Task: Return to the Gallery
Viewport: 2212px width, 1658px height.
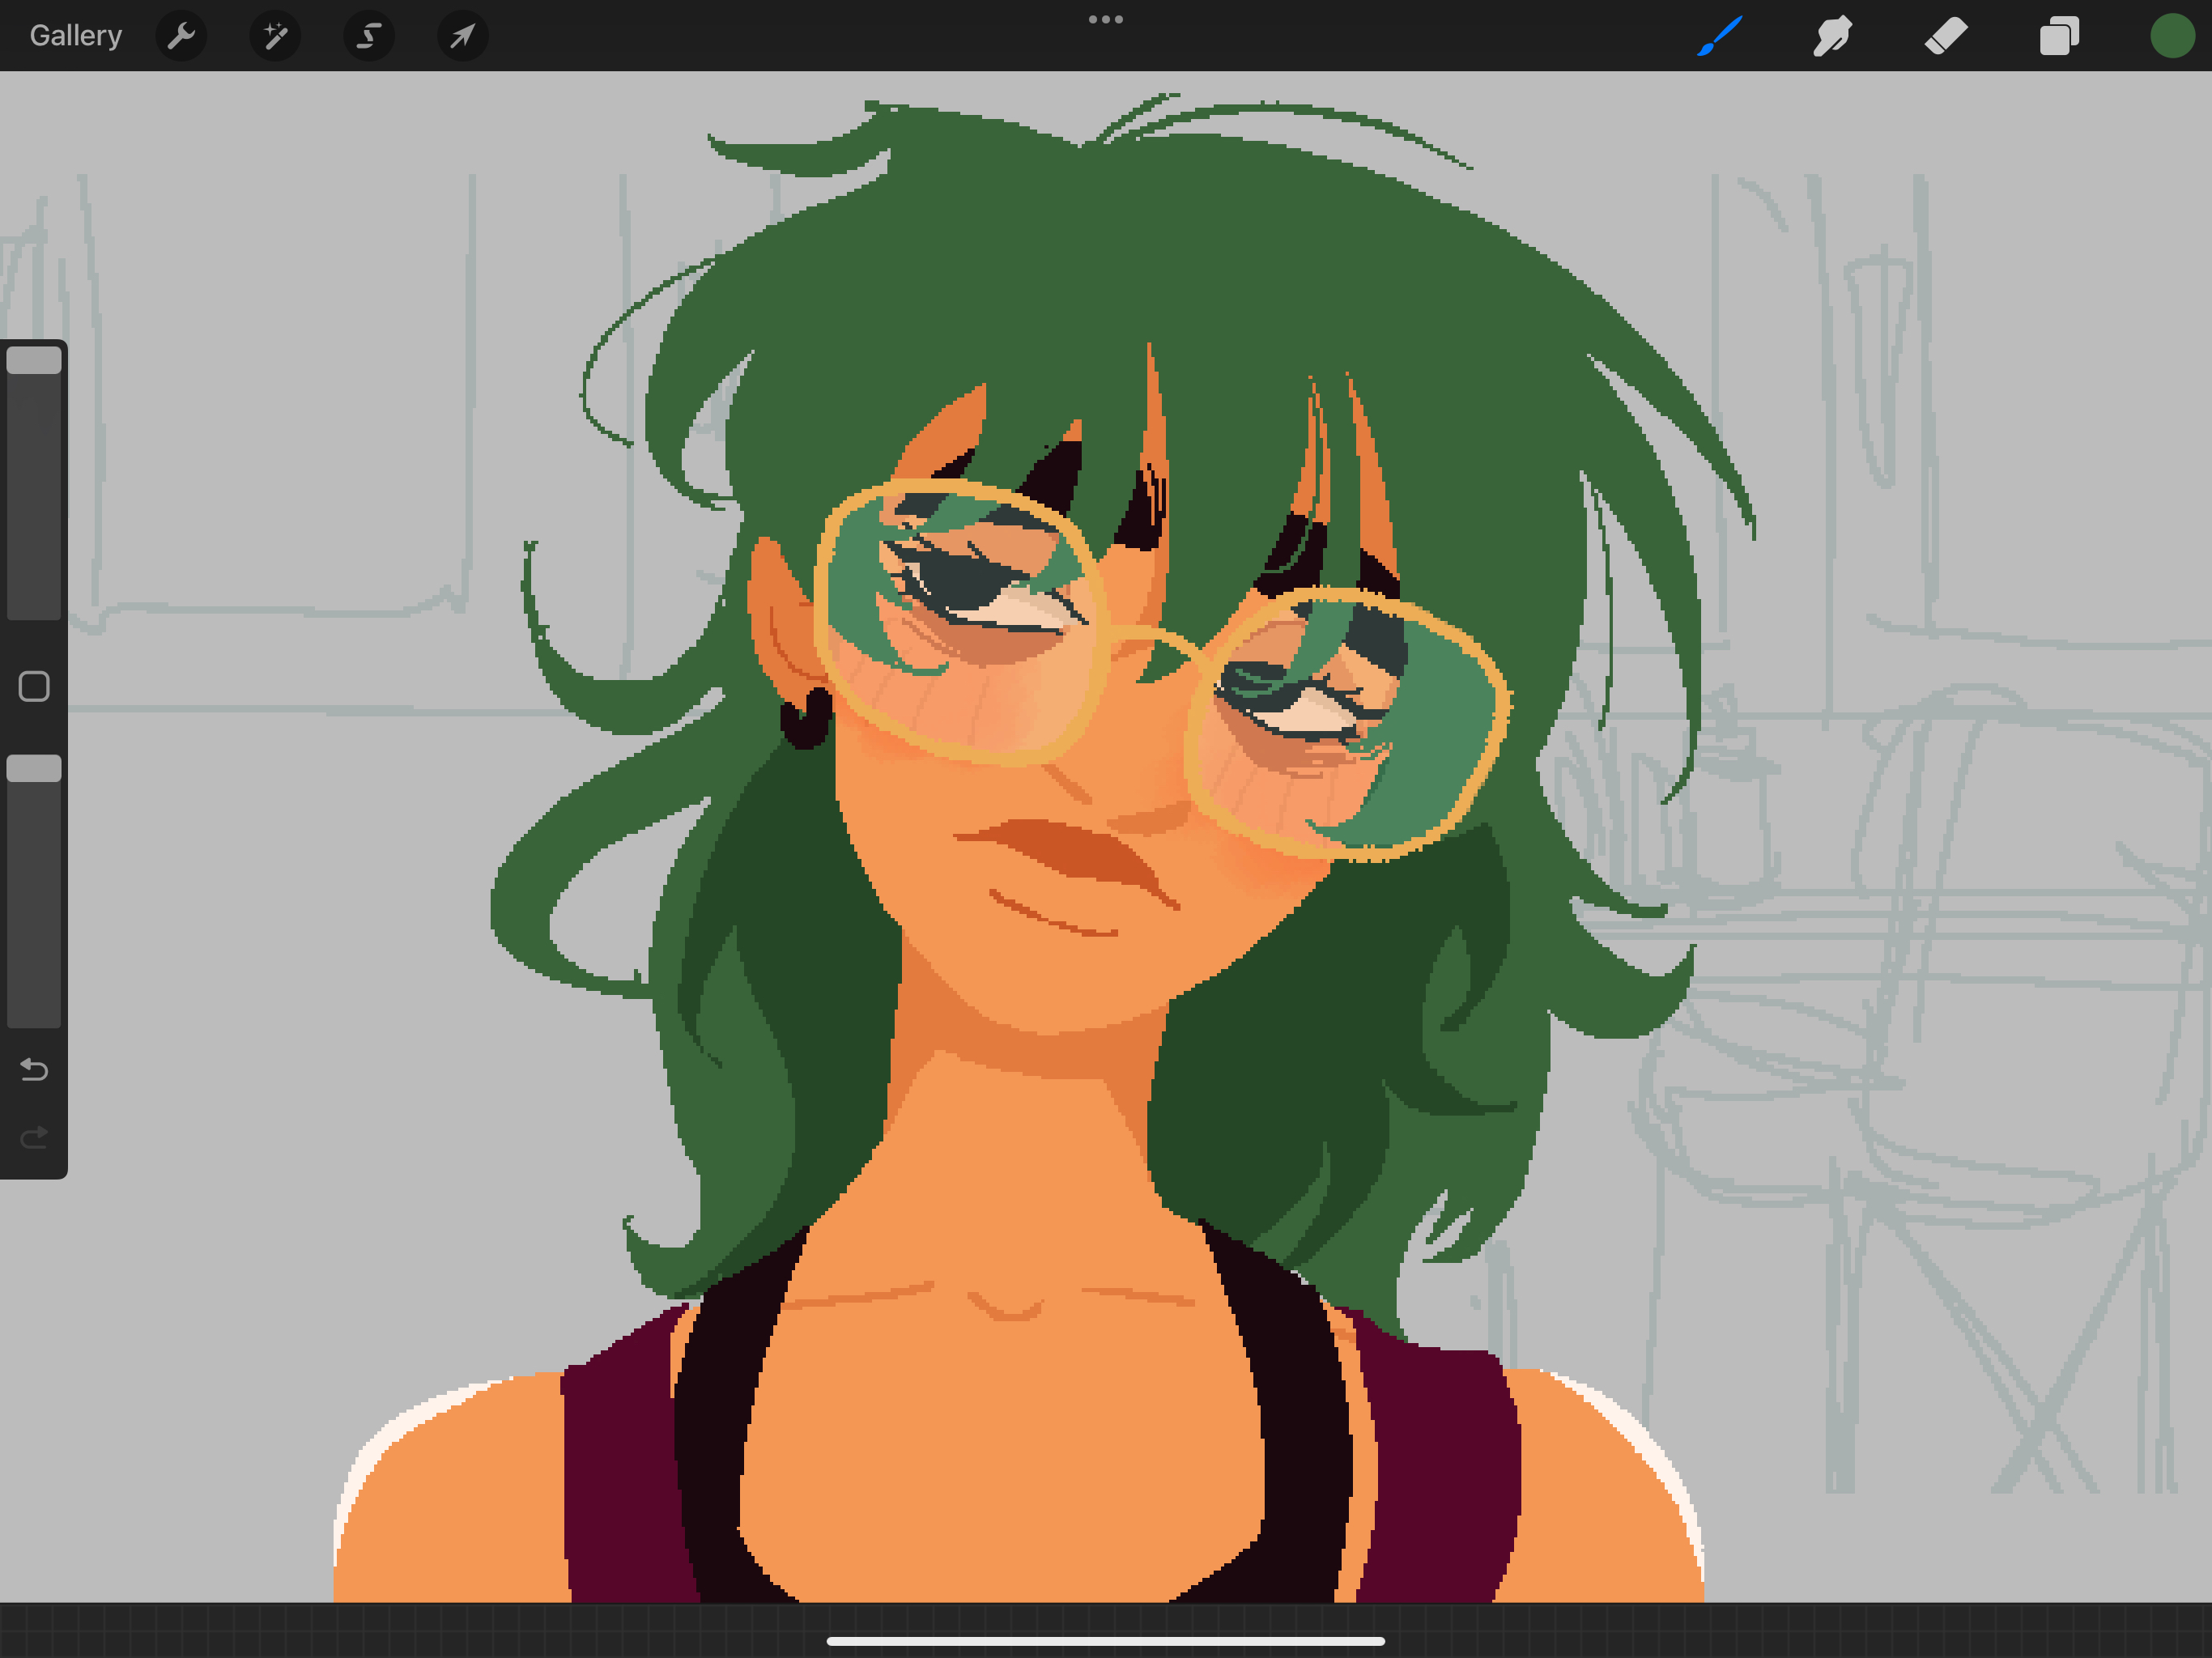Action: (x=76, y=36)
